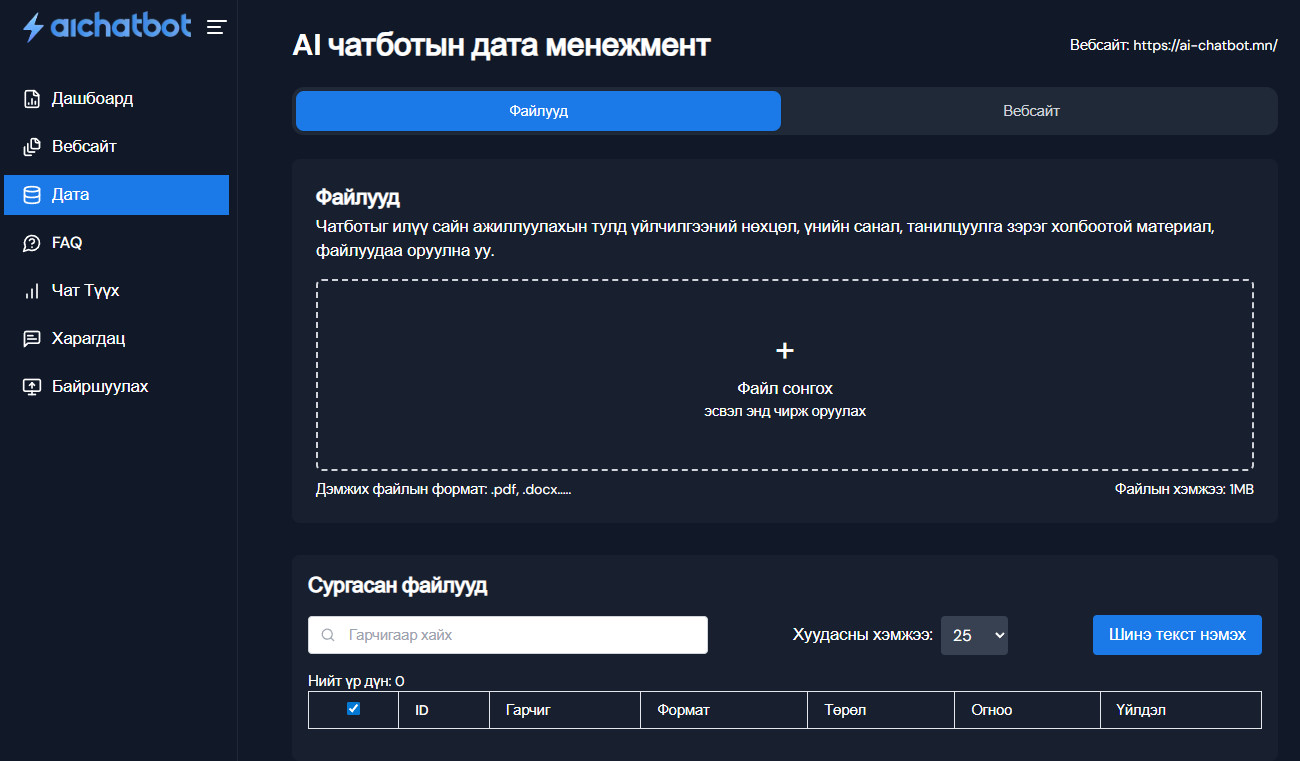The image size is (1300, 761).
Task: Click the Байршуулах upload screen icon
Action: (32, 387)
